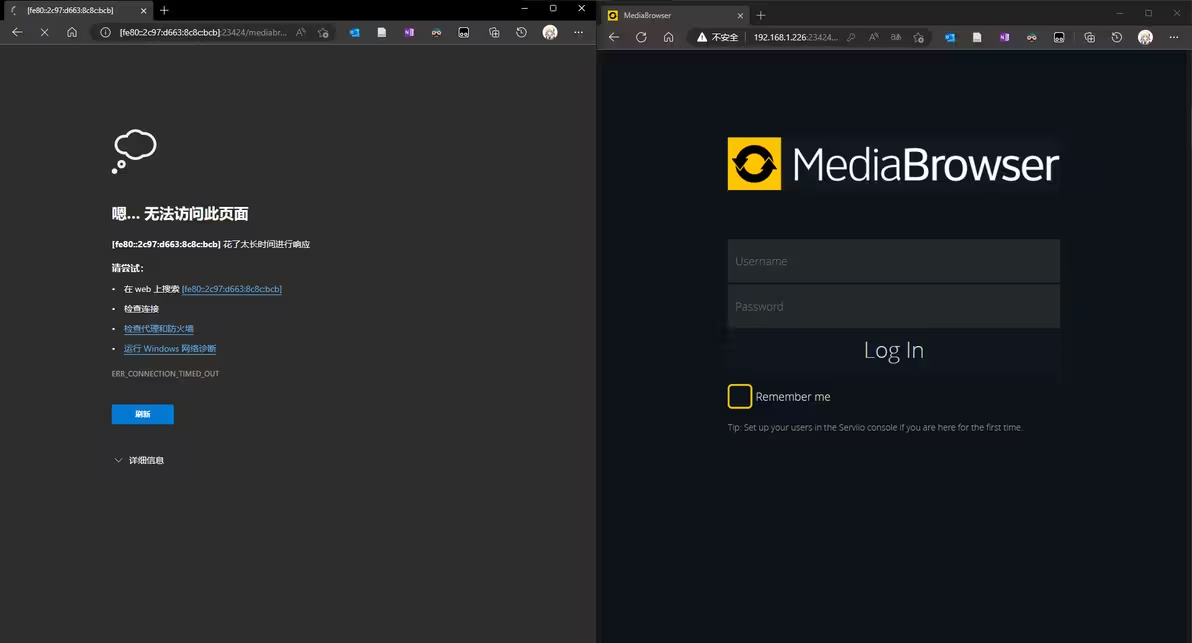Open the saved passwords key icon in address bar
The width and height of the screenshot is (1192, 643).
(851, 37)
